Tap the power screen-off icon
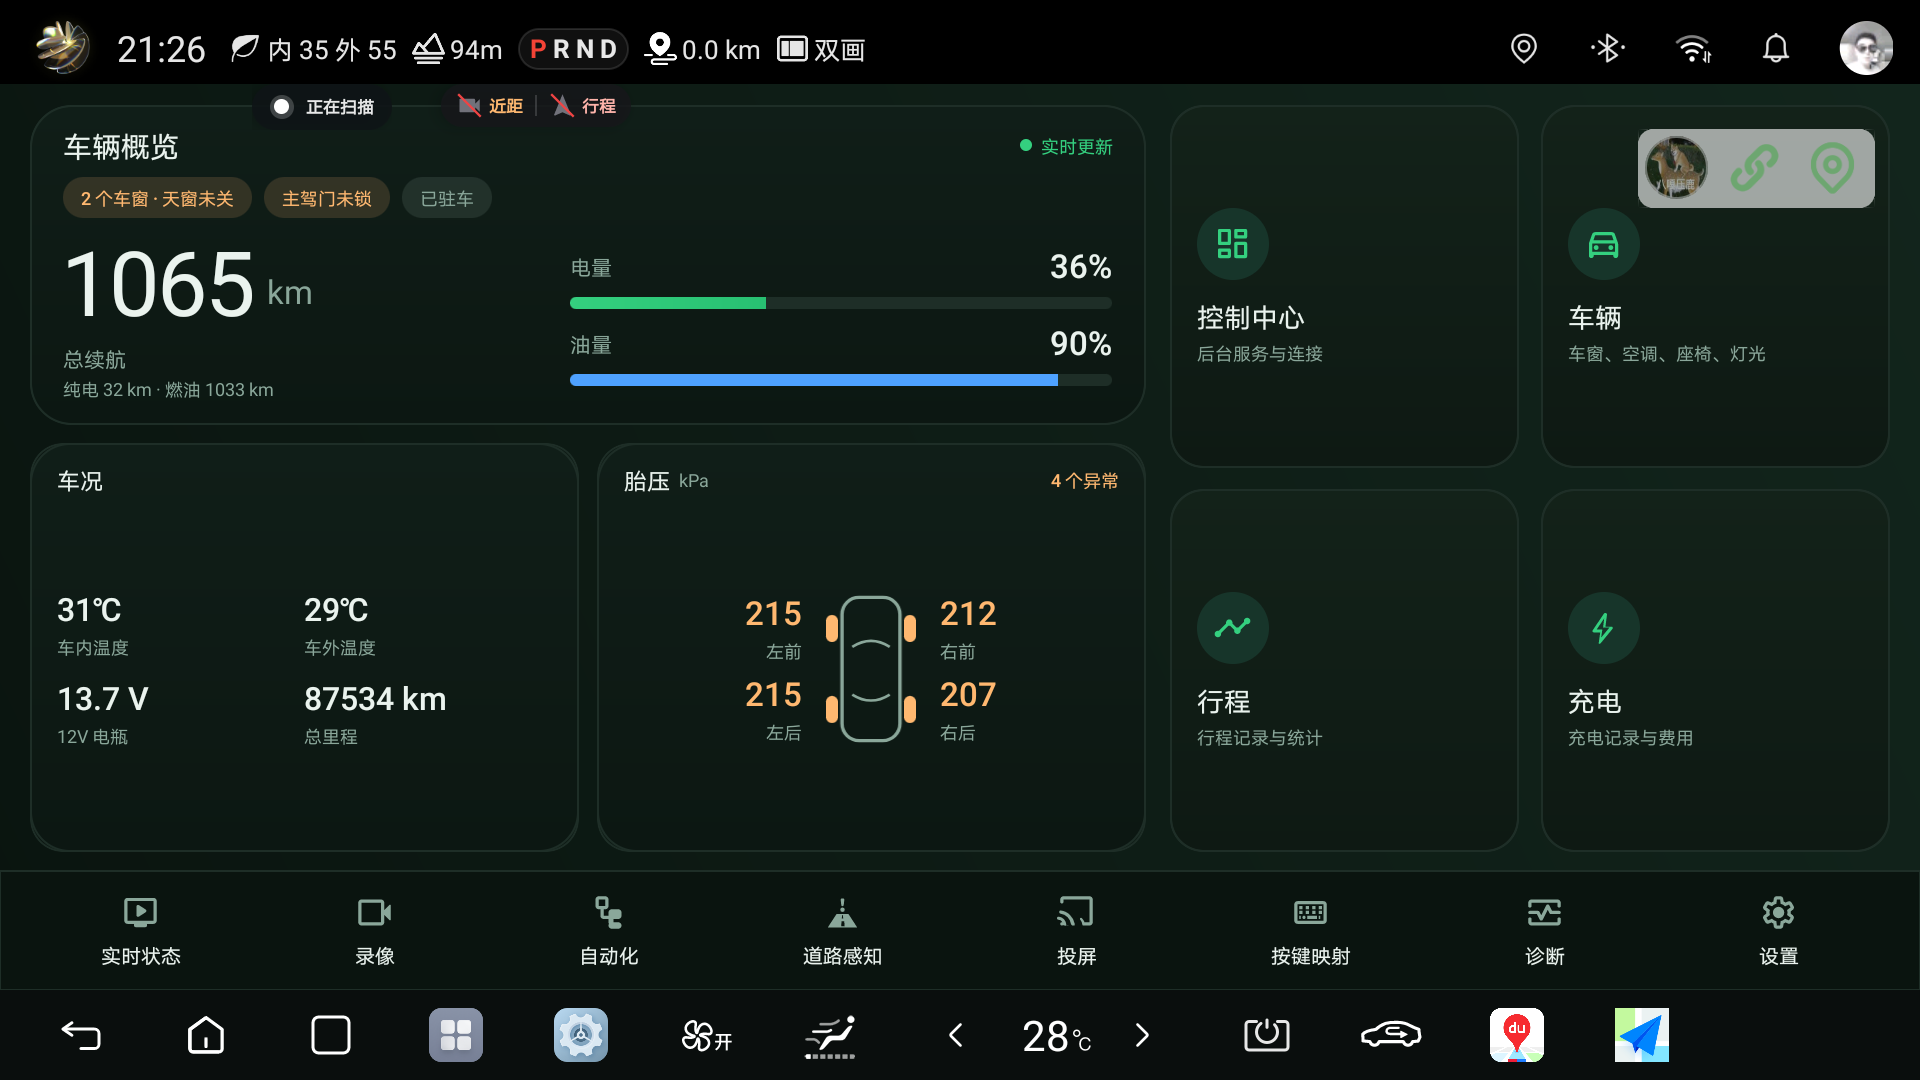 (1267, 1035)
